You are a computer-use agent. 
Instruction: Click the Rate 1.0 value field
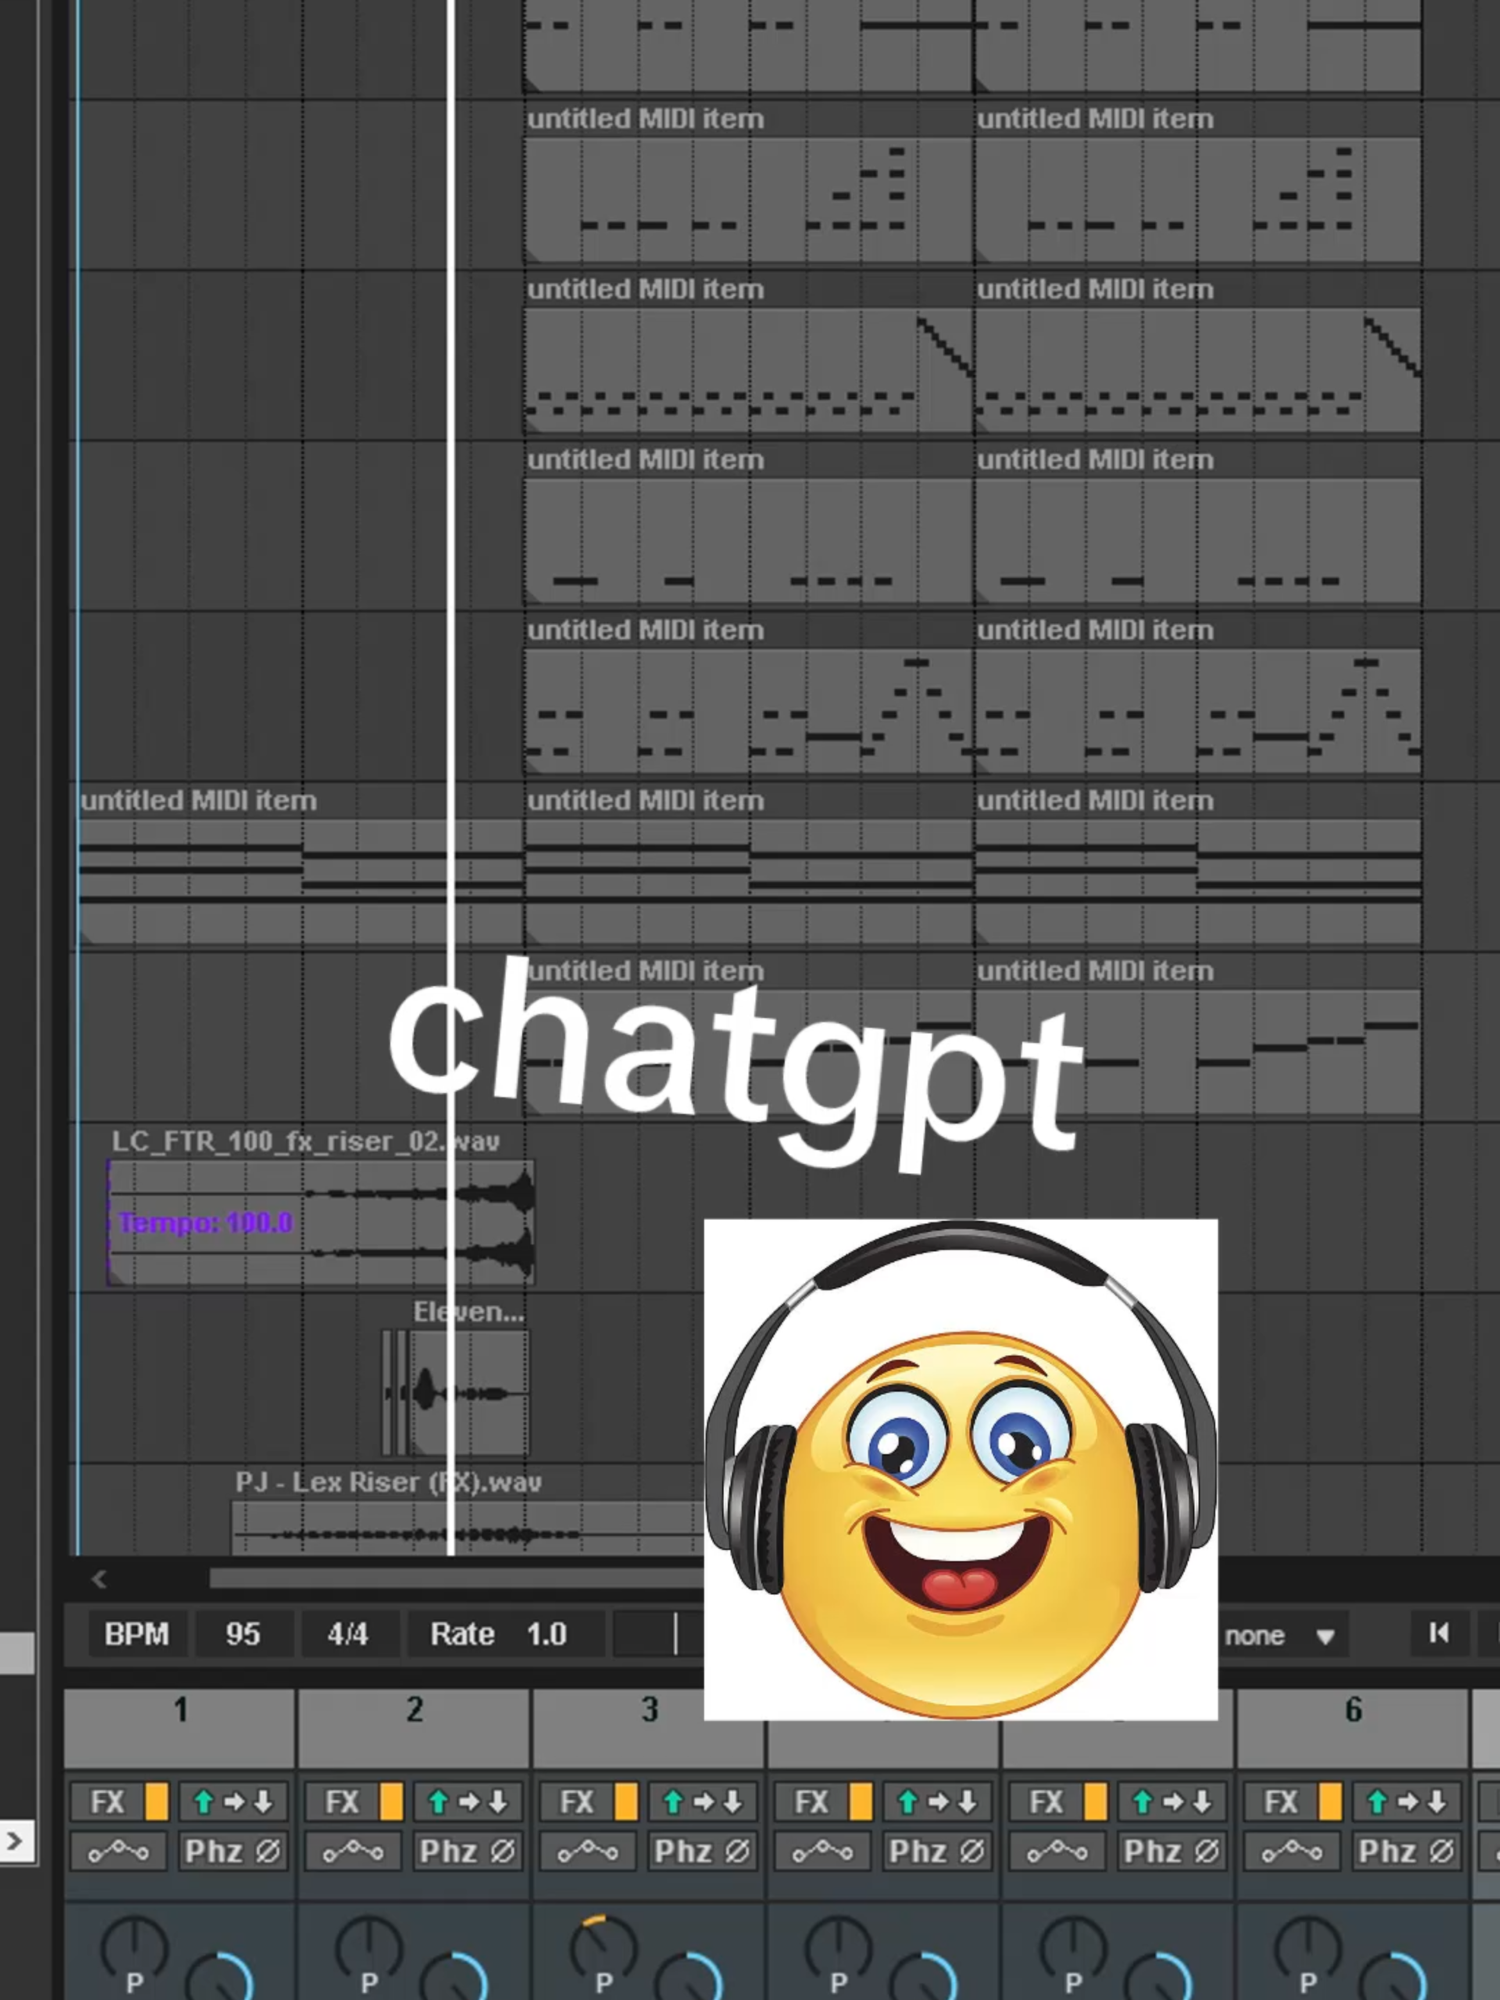[x=547, y=1634]
